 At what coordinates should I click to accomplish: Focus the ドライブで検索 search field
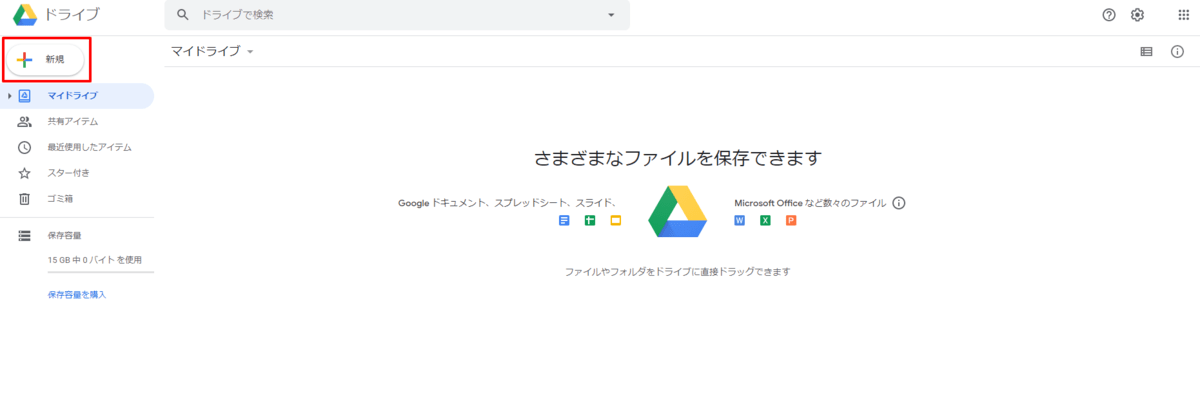click(397, 15)
